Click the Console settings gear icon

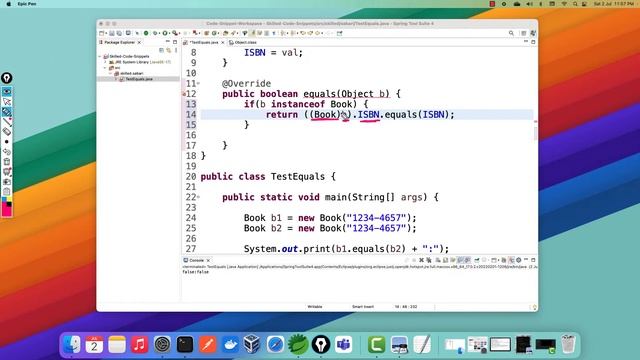(x=519, y=260)
